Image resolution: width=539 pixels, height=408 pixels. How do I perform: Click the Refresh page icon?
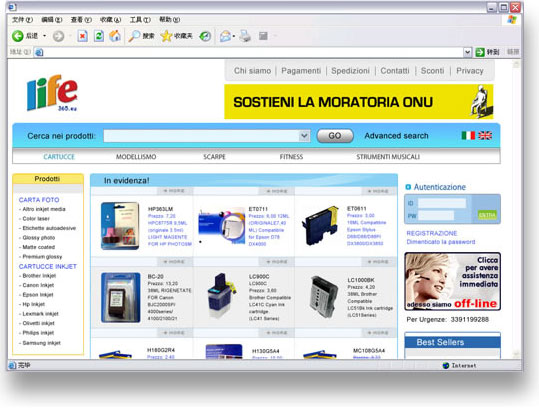pyautogui.click(x=99, y=36)
